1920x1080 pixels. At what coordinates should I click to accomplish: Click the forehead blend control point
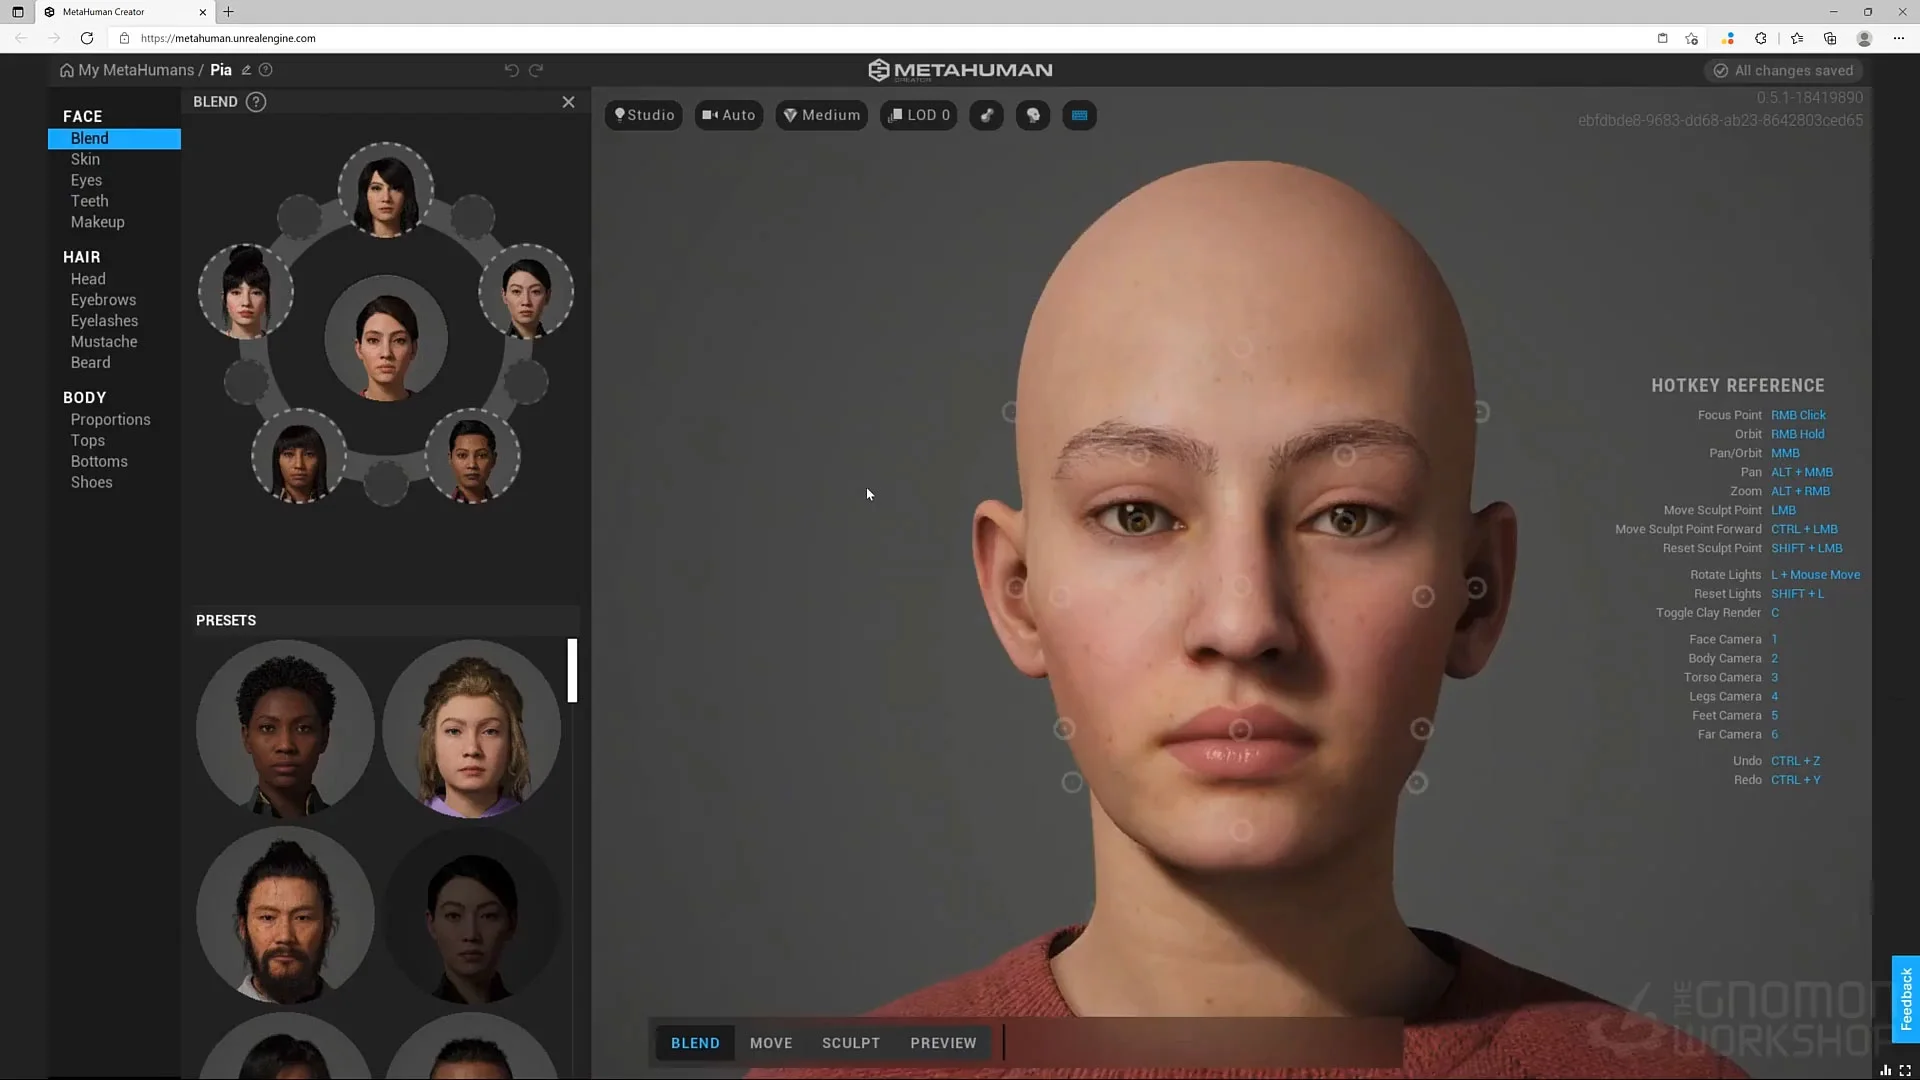(1242, 348)
